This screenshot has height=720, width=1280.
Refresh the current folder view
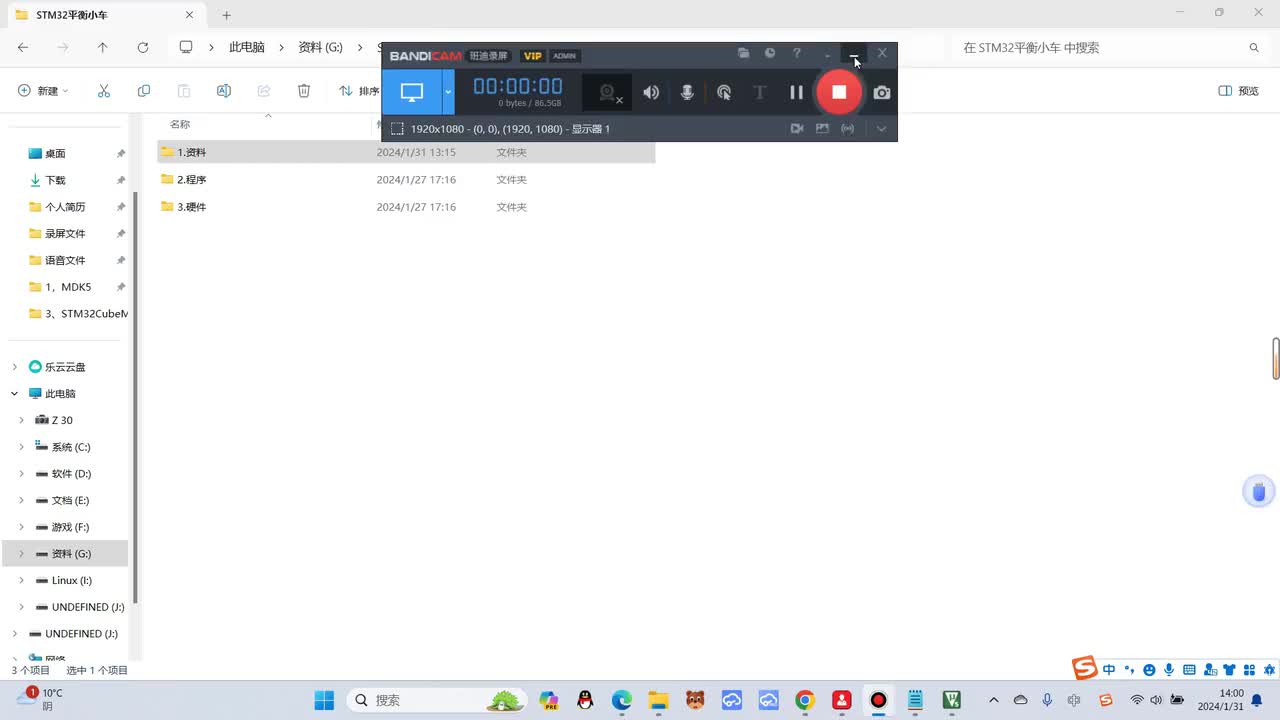143,47
